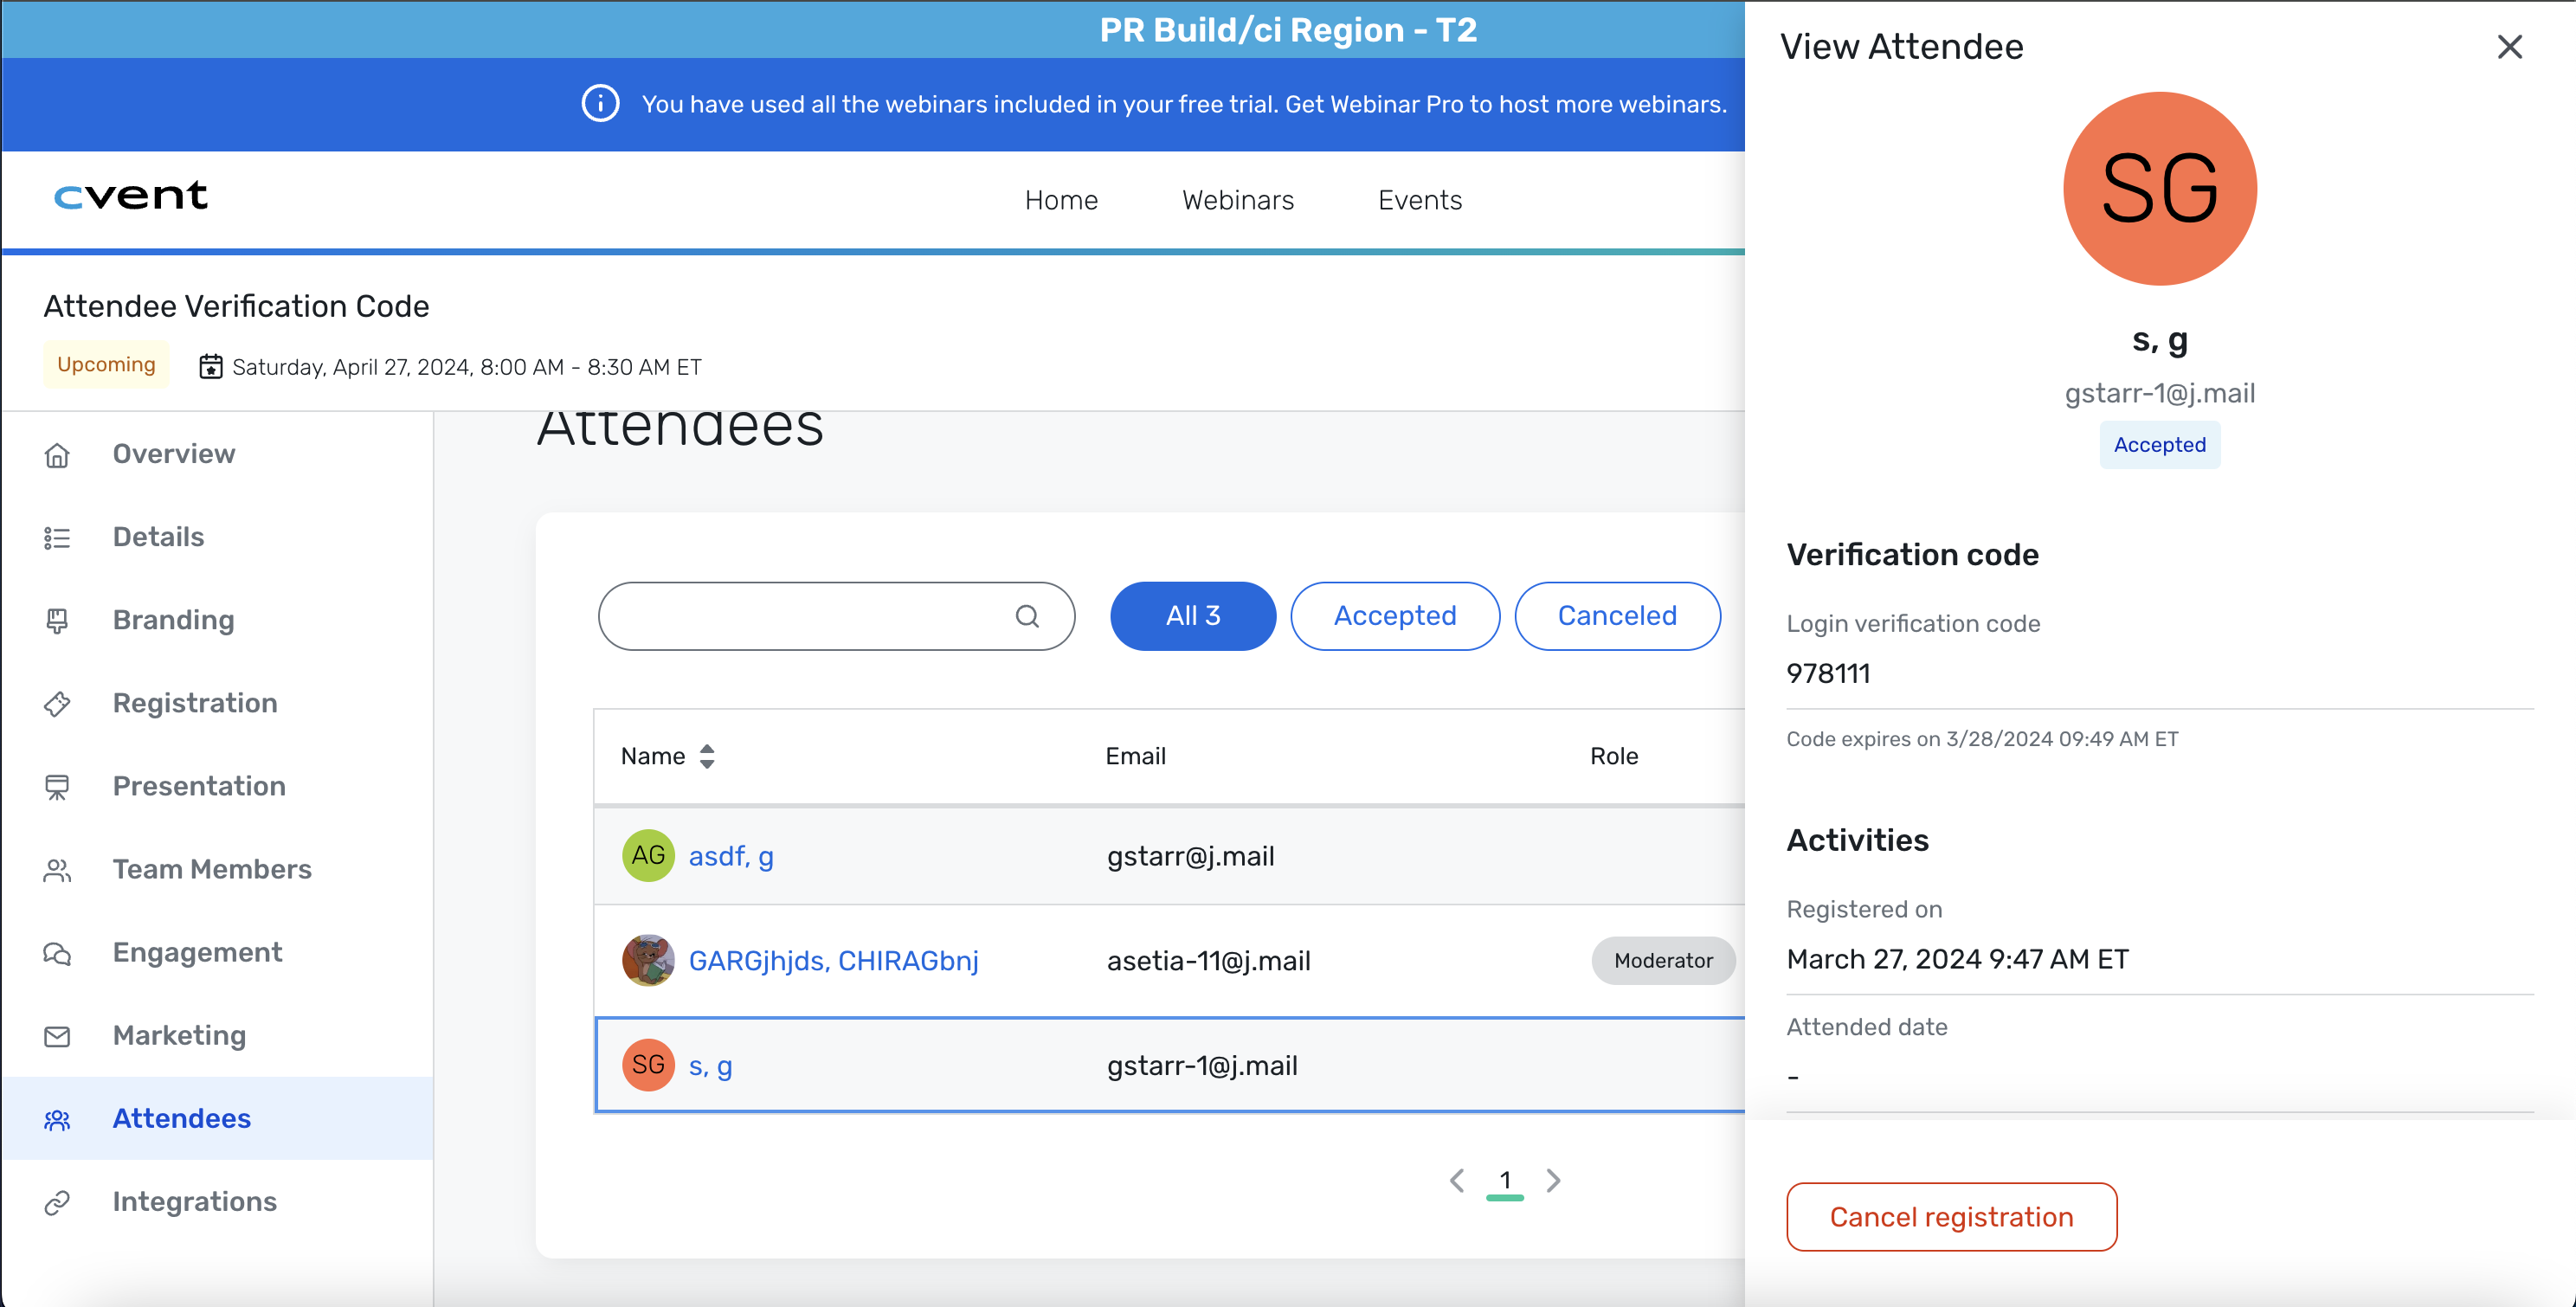This screenshot has width=2576, height=1307.
Task: Open attendee s, g link
Action: coord(710,1066)
